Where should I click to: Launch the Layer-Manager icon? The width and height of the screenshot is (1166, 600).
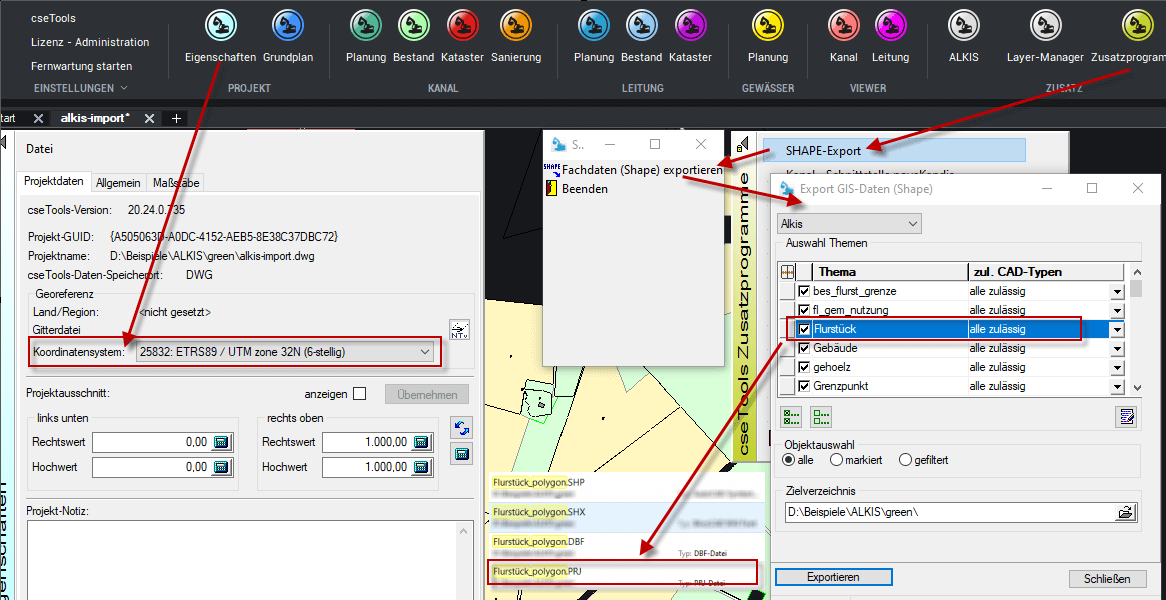(1044, 25)
